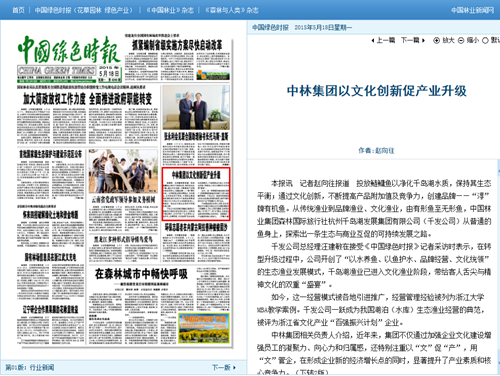Open the 《中国林业》杂志 link
Screen dimensions: 500x376
coord(170,10)
